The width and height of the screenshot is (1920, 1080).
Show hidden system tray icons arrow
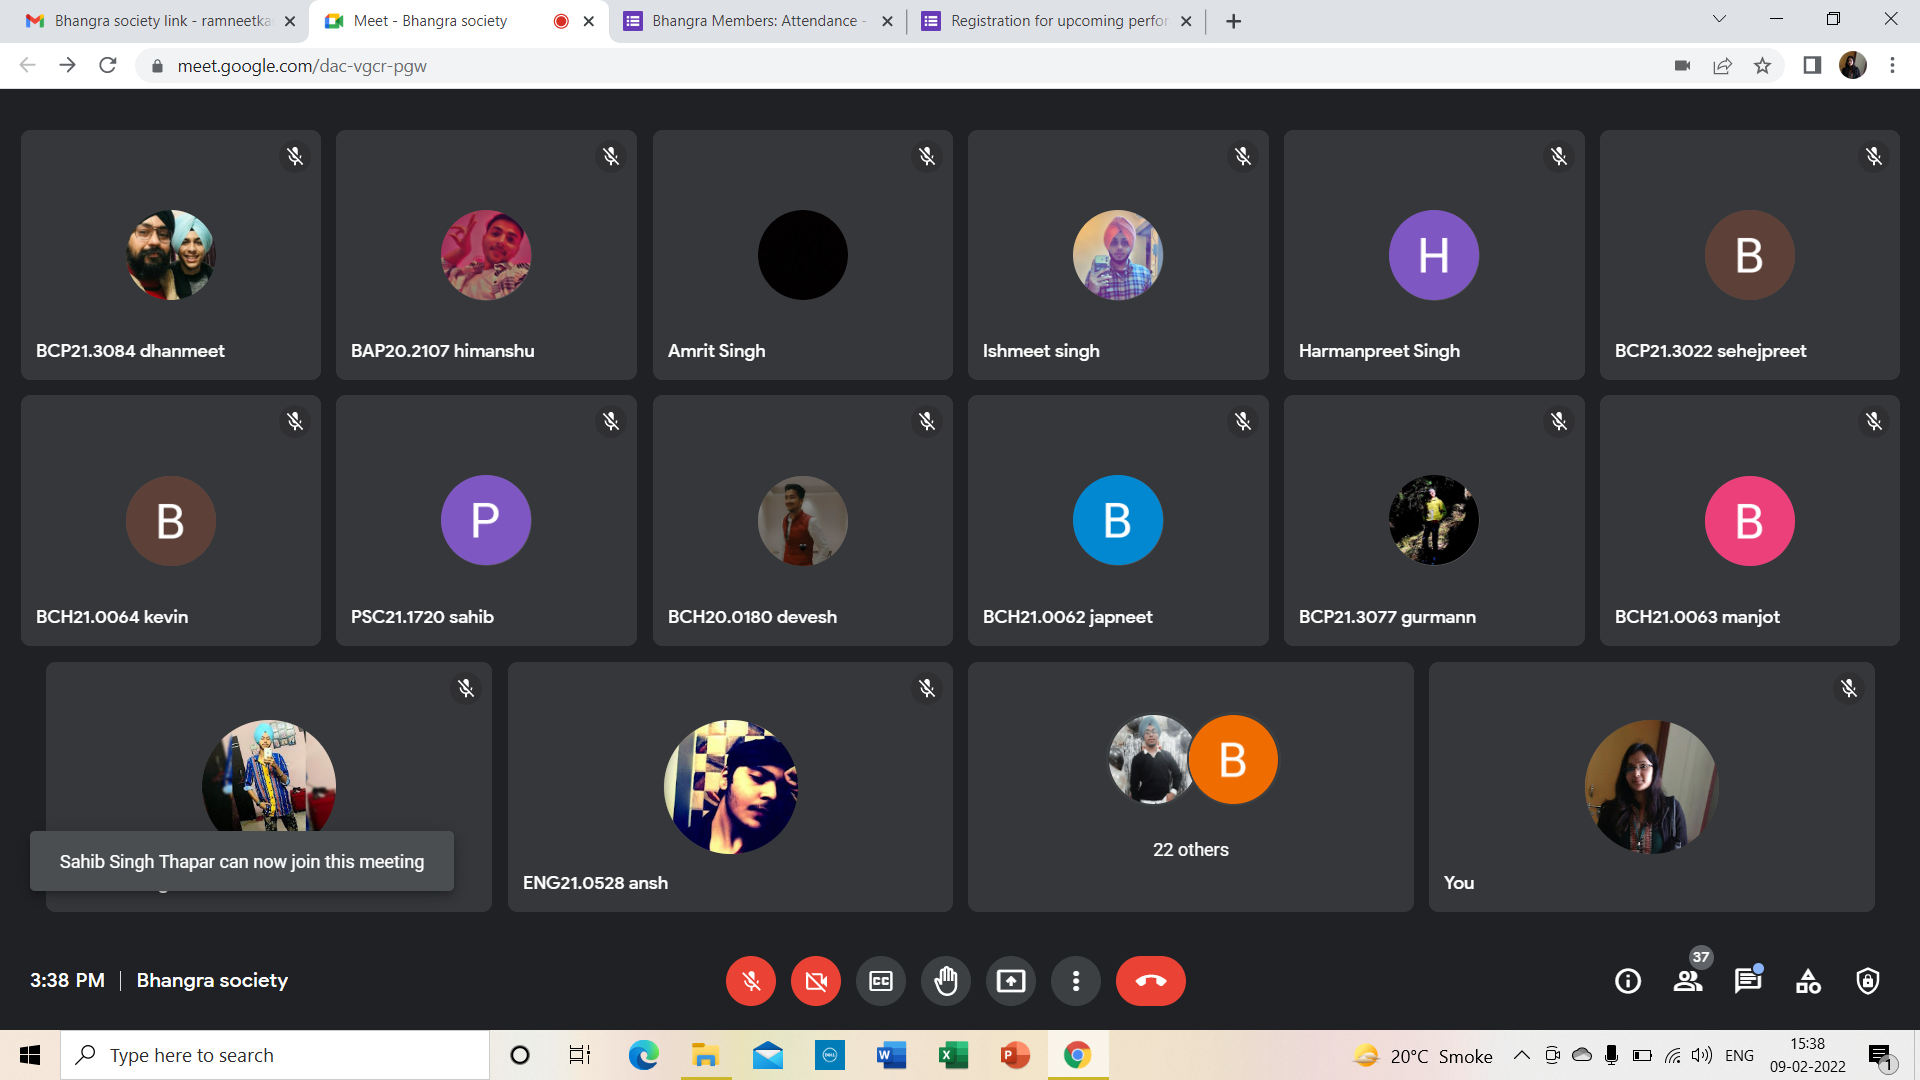(1521, 1055)
